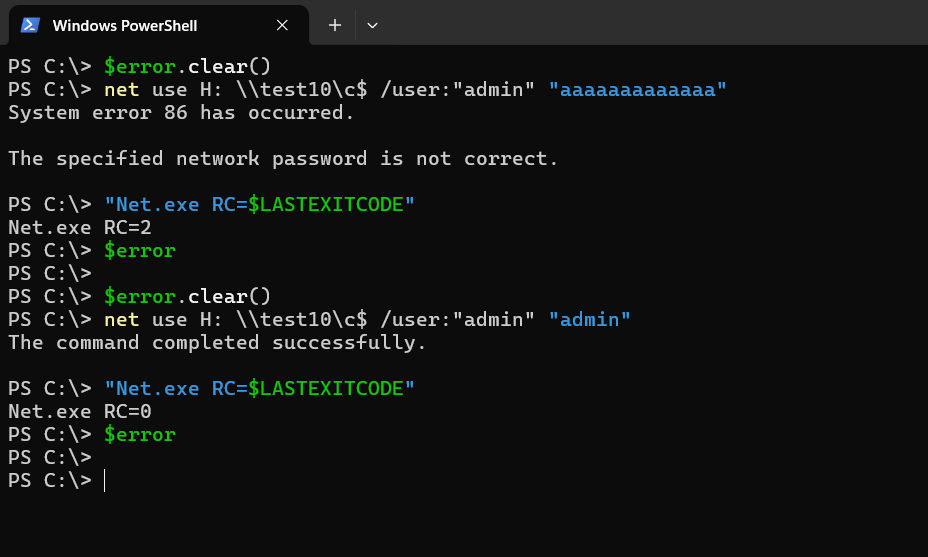The image size is (928, 557).
Task: Click the "admin" password string in blue
Action: [x=589, y=320]
